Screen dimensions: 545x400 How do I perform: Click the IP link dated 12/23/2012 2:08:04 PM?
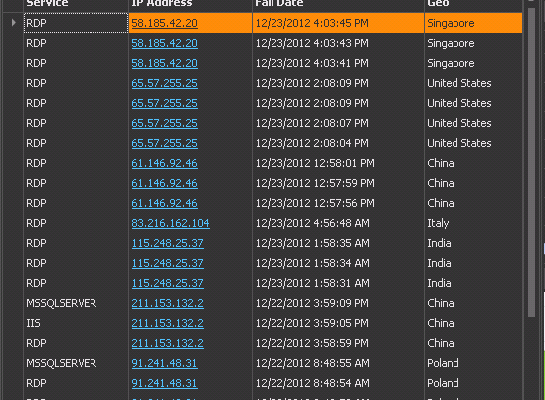[x=164, y=143]
